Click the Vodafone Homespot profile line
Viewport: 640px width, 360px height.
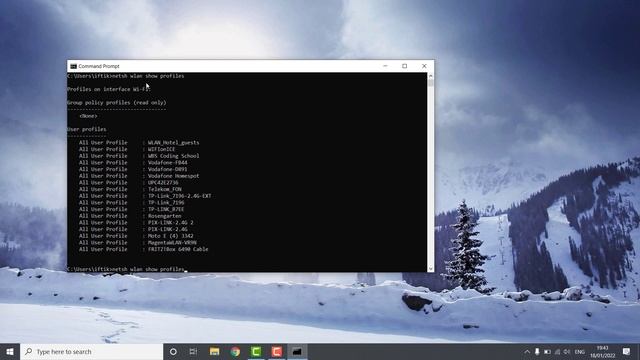tap(139, 176)
